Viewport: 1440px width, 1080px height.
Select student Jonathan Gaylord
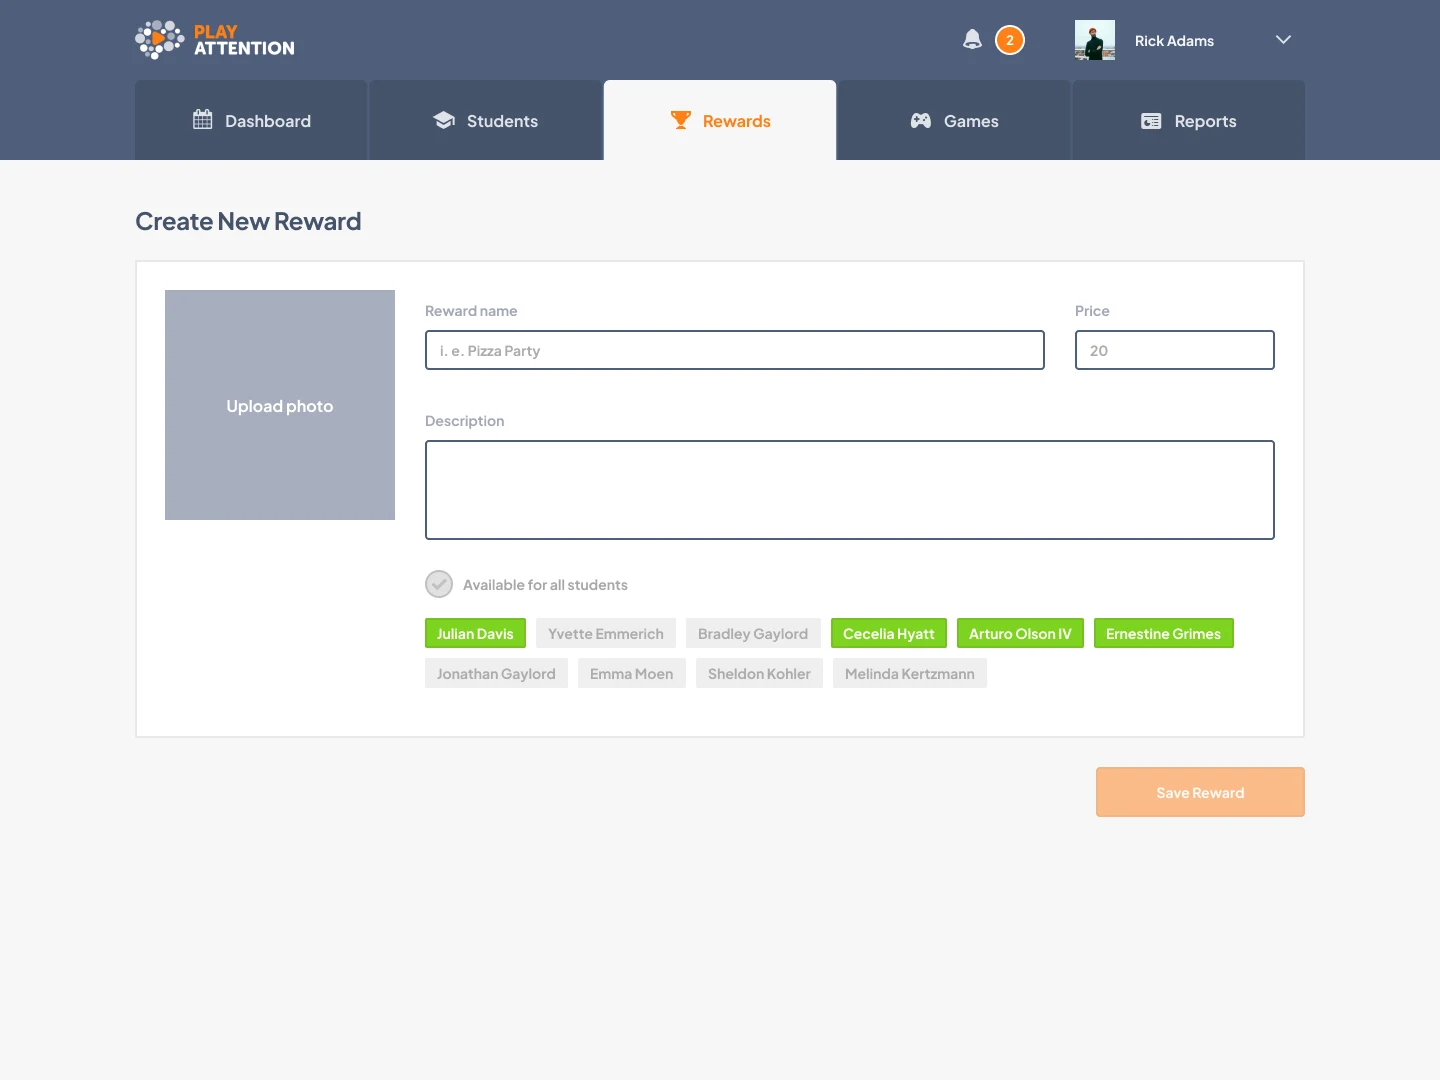click(496, 673)
